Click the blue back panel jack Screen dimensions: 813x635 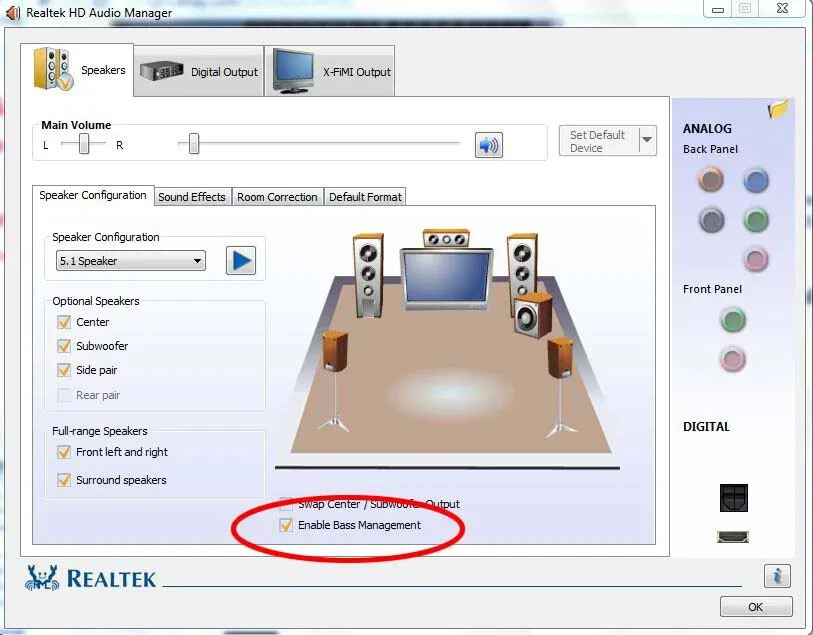point(755,180)
